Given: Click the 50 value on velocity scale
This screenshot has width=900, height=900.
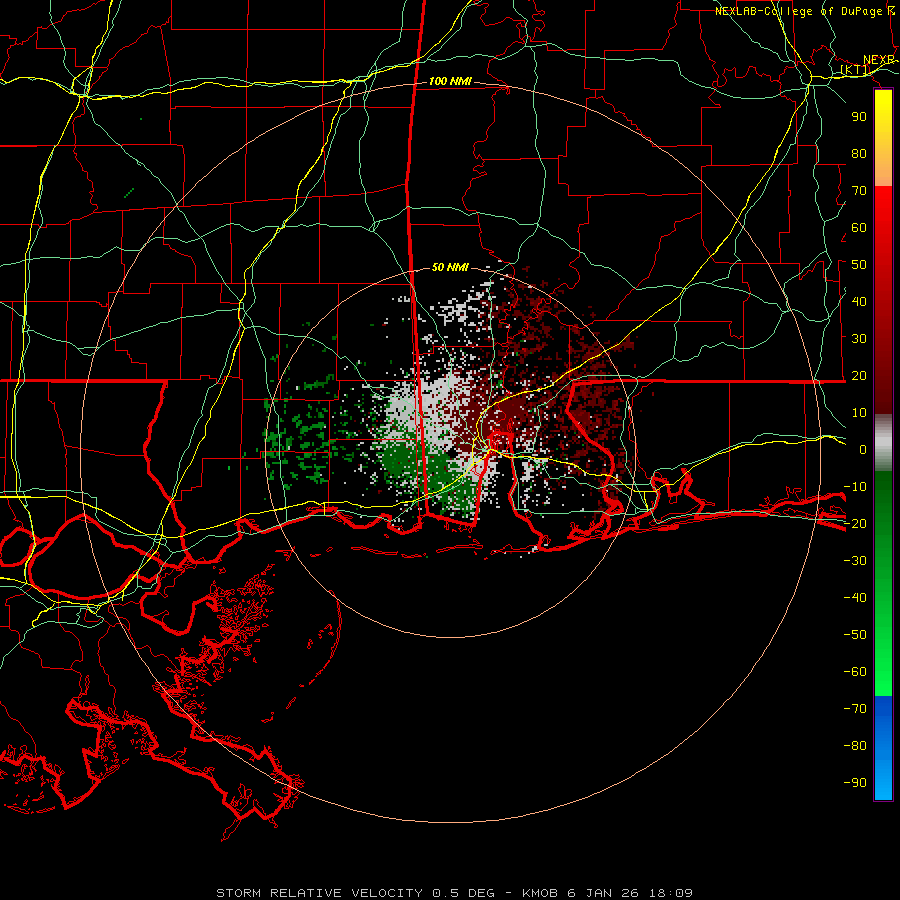Looking at the screenshot, I should (x=859, y=265).
